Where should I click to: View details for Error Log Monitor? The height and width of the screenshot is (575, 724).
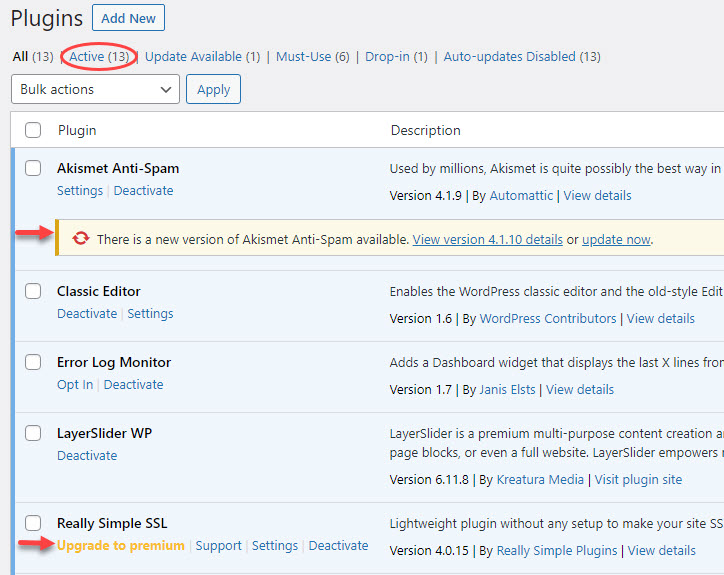pyautogui.click(x=580, y=390)
